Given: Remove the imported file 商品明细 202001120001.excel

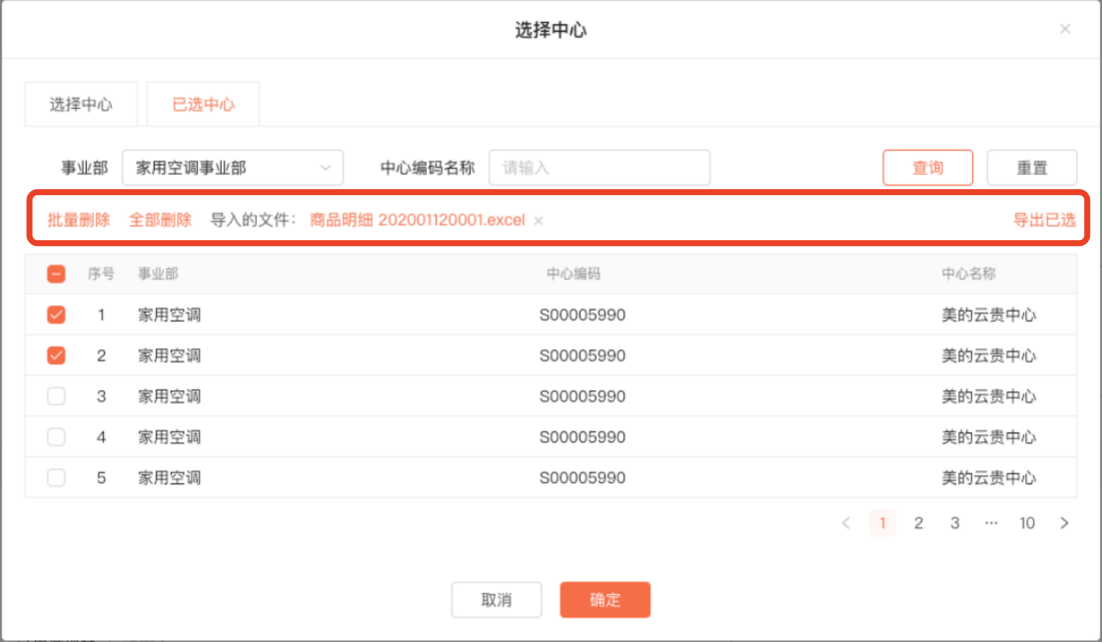Looking at the screenshot, I should pos(538,221).
